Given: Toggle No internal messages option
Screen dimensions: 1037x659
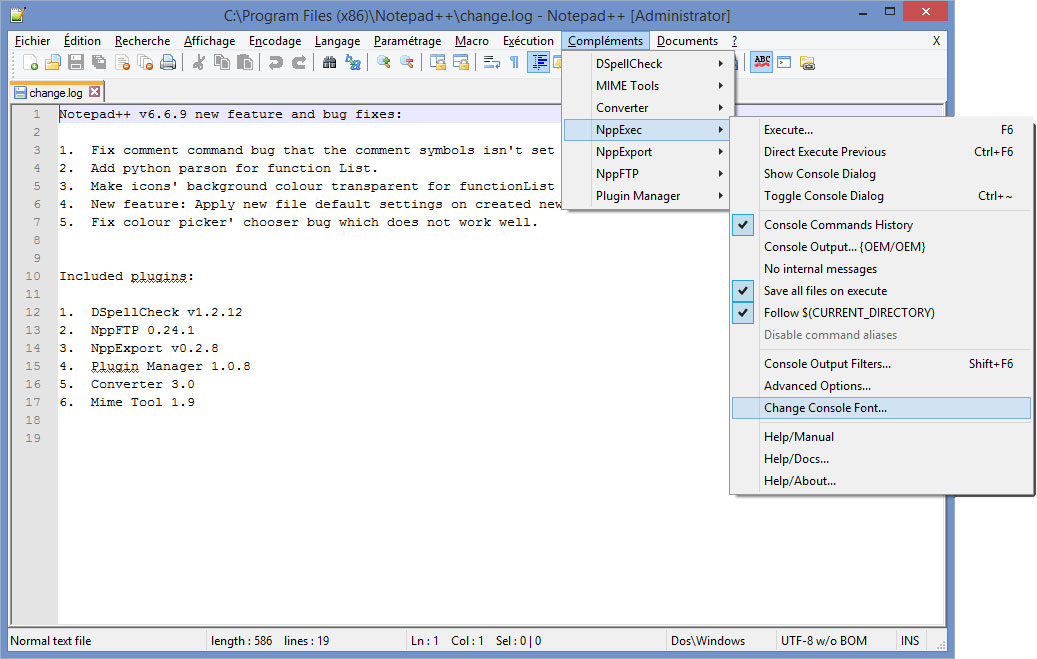Looking at the screenshot, I should click(881, 269).
